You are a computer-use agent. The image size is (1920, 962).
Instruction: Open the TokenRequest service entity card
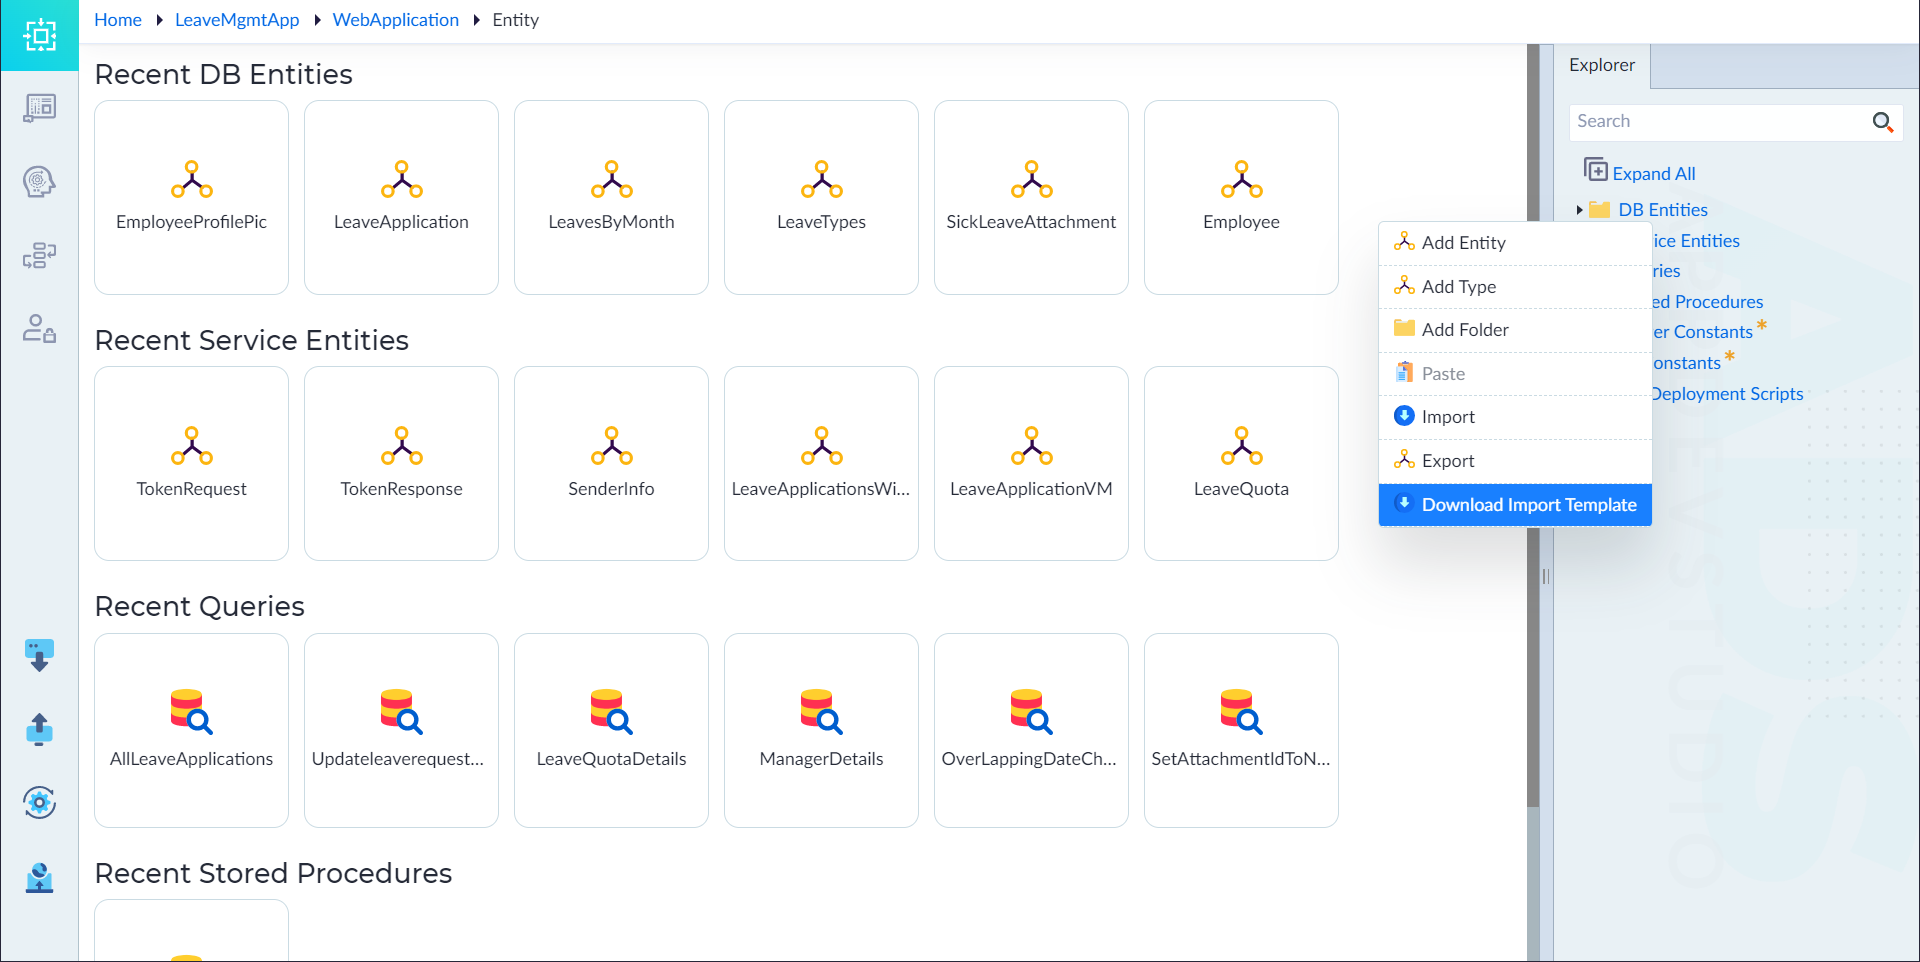[x=191, y=463]
